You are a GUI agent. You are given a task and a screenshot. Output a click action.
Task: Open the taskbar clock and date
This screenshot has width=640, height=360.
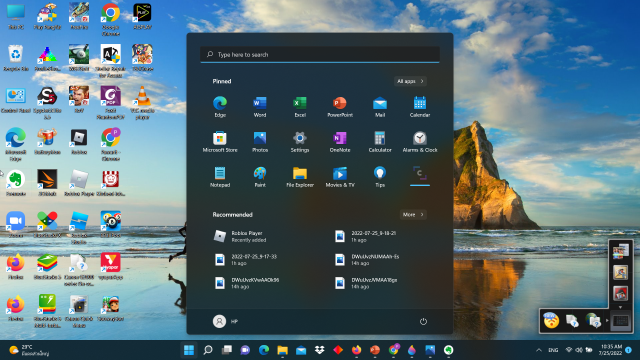click(x=611, y=350)
